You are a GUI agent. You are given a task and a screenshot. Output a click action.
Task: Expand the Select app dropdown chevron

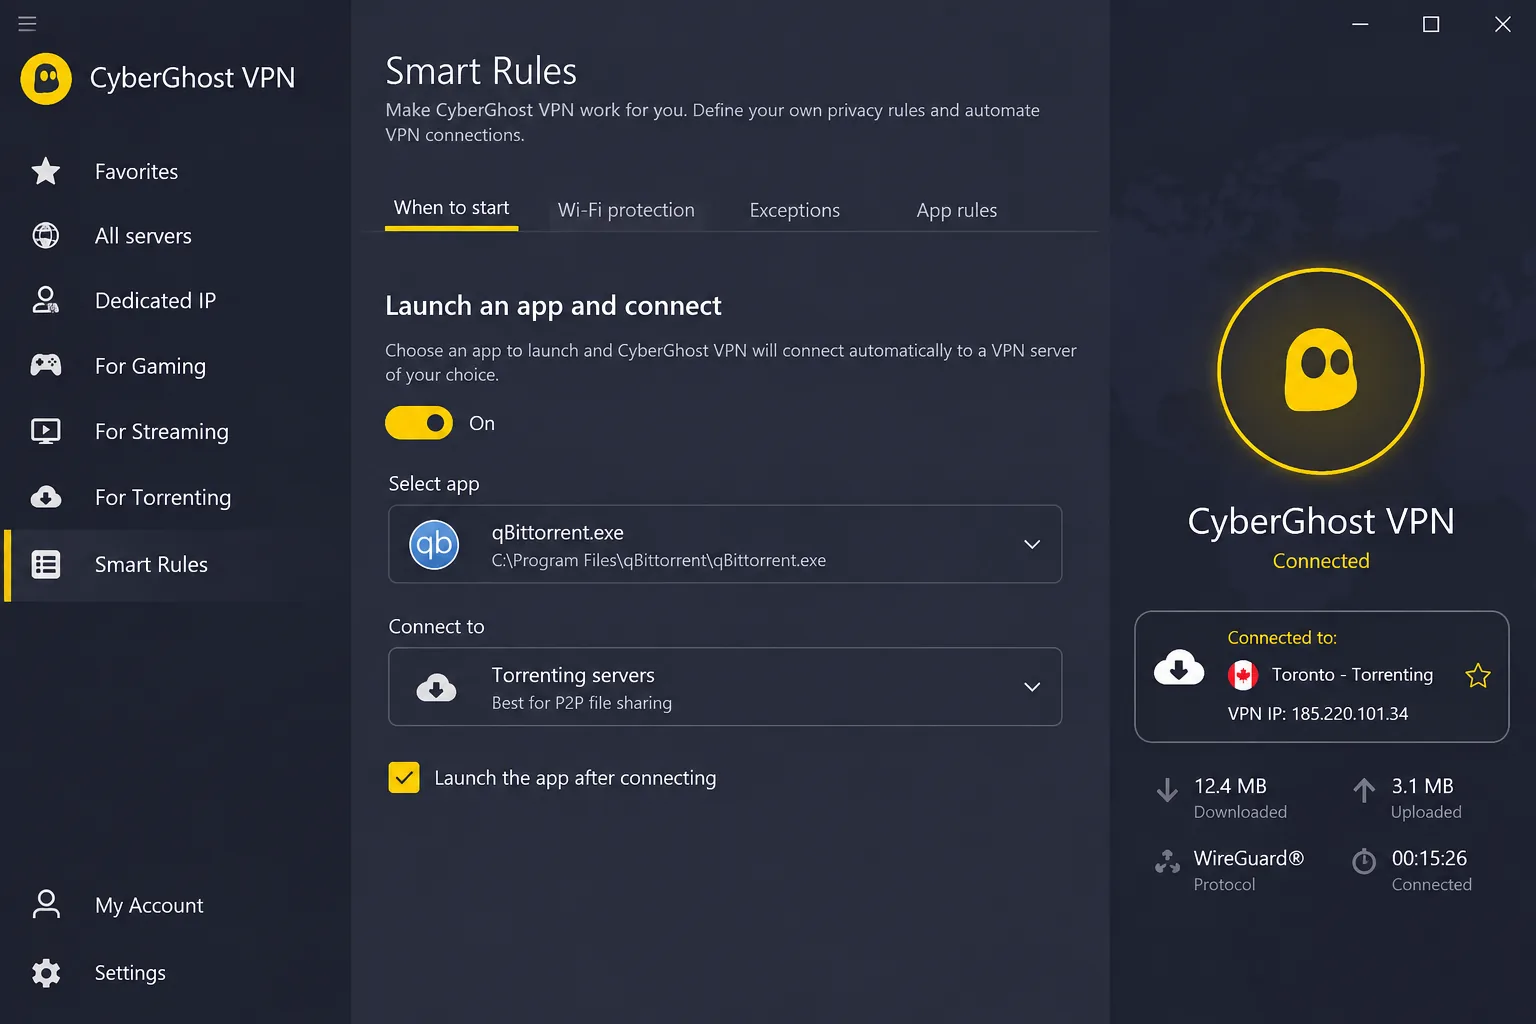click(1032, 544)
